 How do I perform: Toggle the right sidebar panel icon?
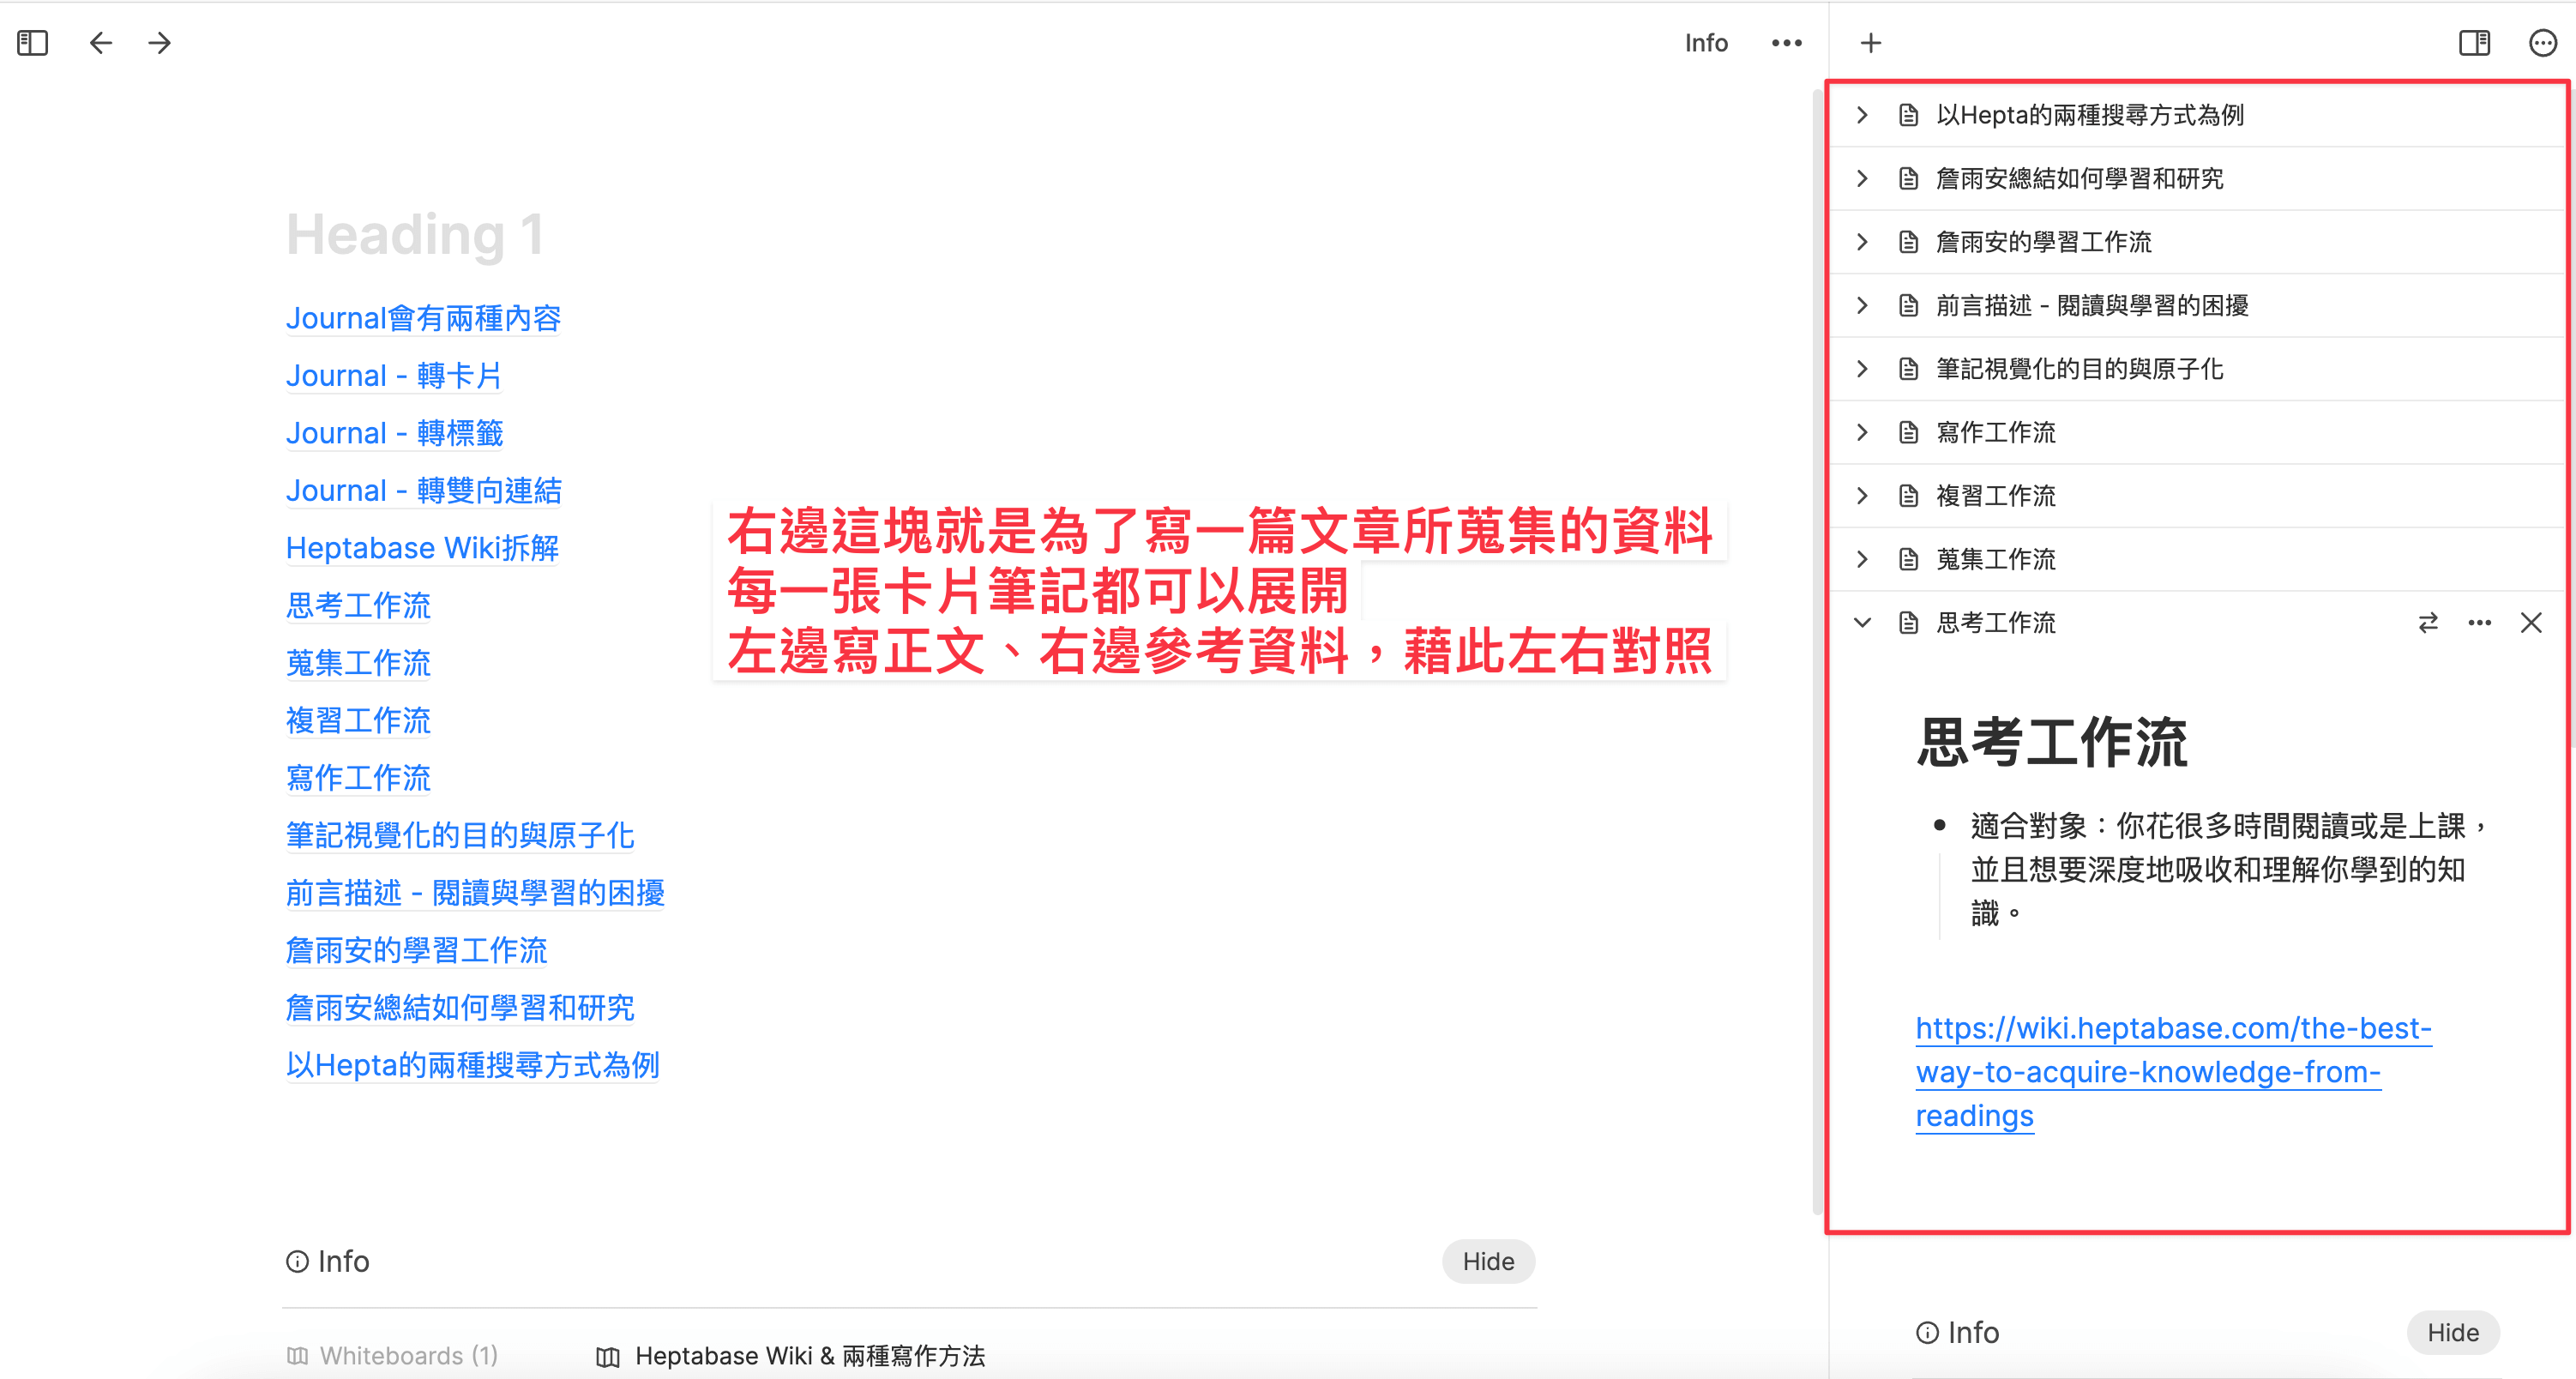coord(2474,43)
